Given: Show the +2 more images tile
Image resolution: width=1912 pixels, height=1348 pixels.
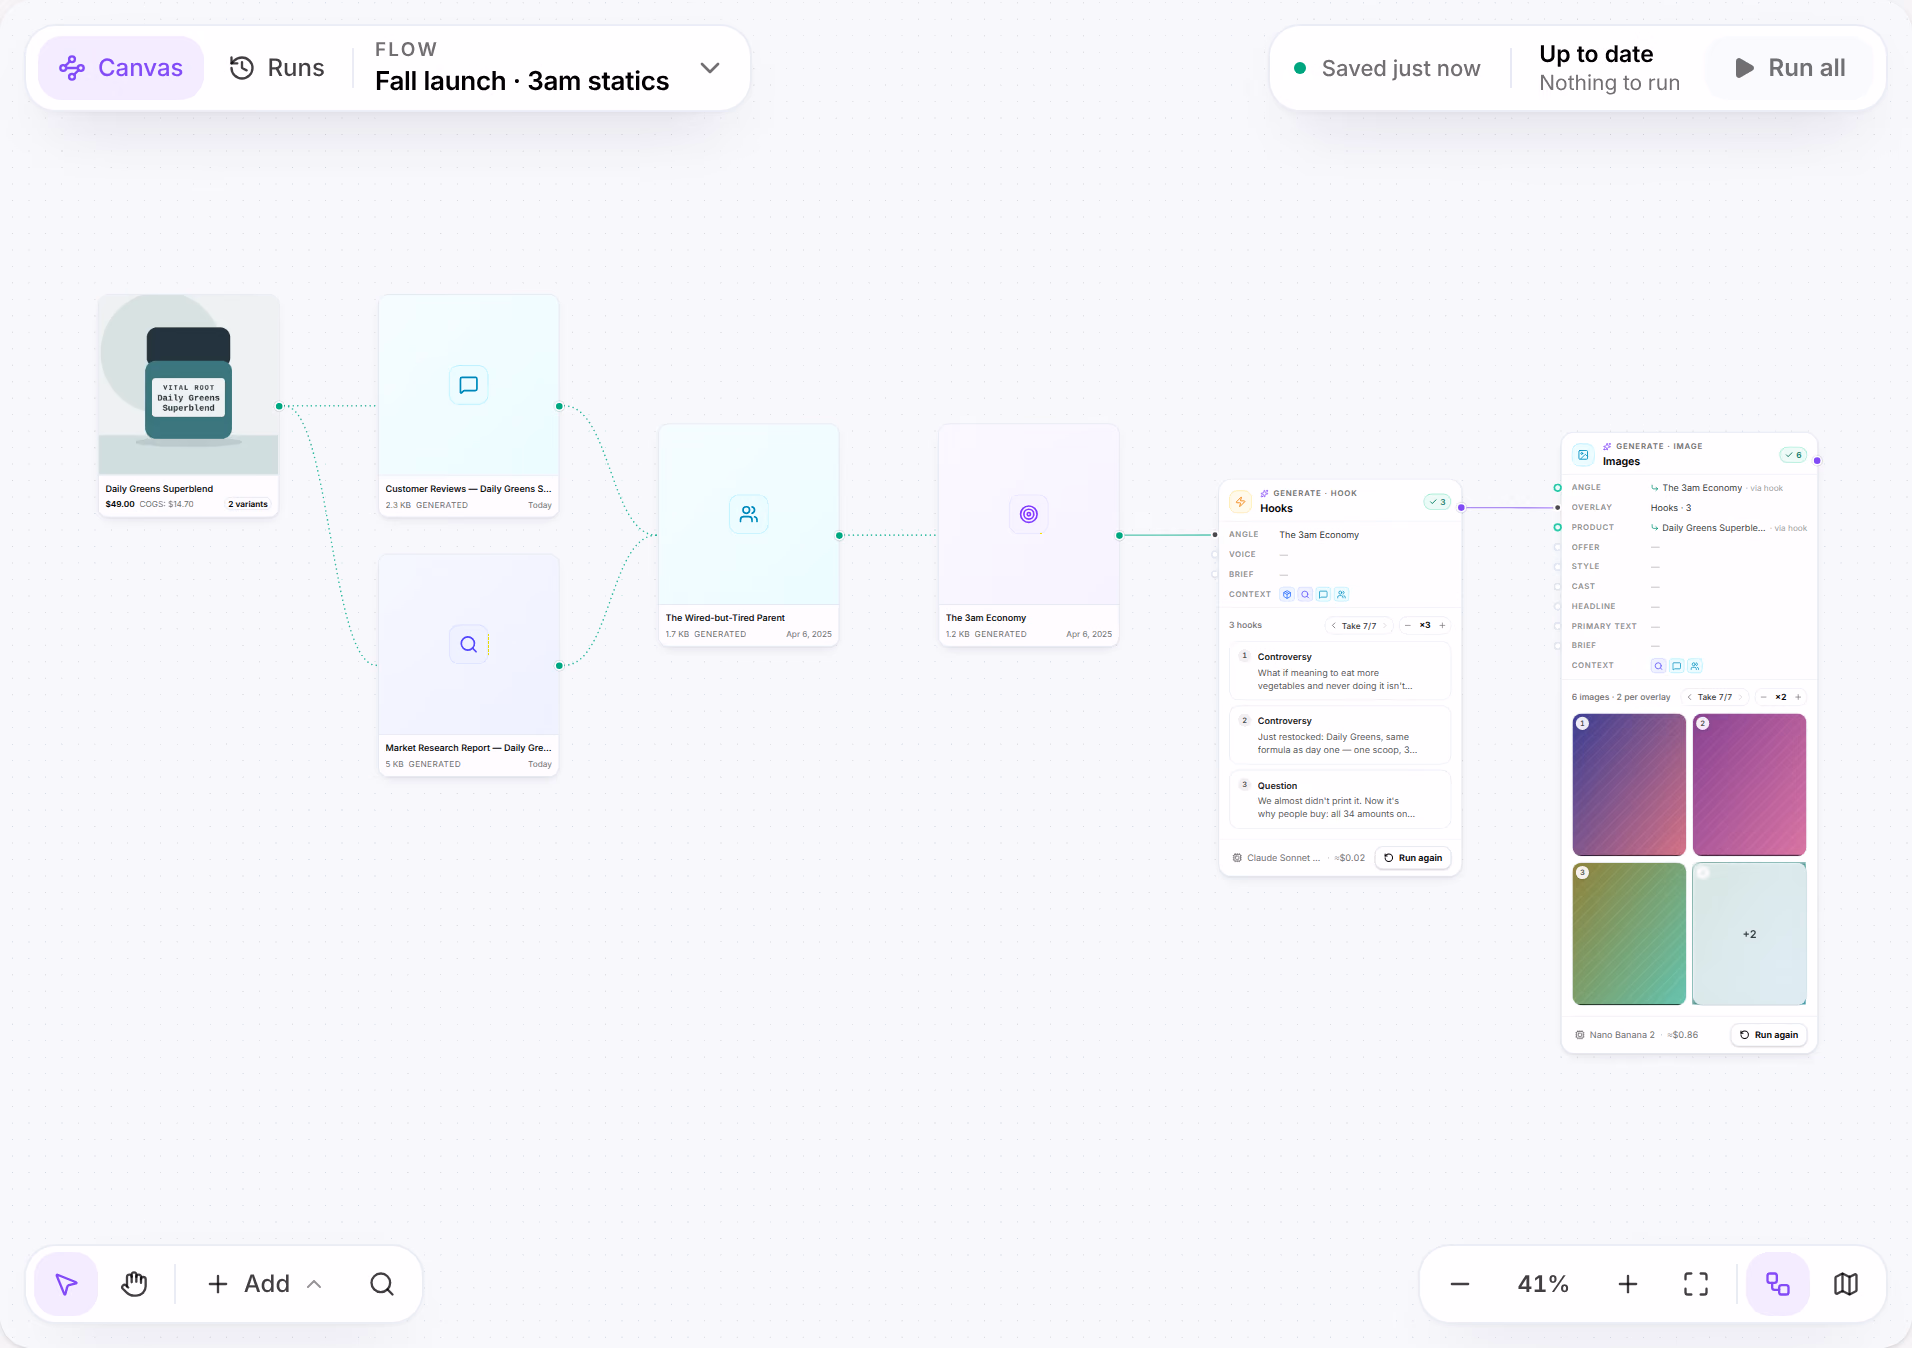Looking at the screenshot, I should click(x=1749, y=934).
